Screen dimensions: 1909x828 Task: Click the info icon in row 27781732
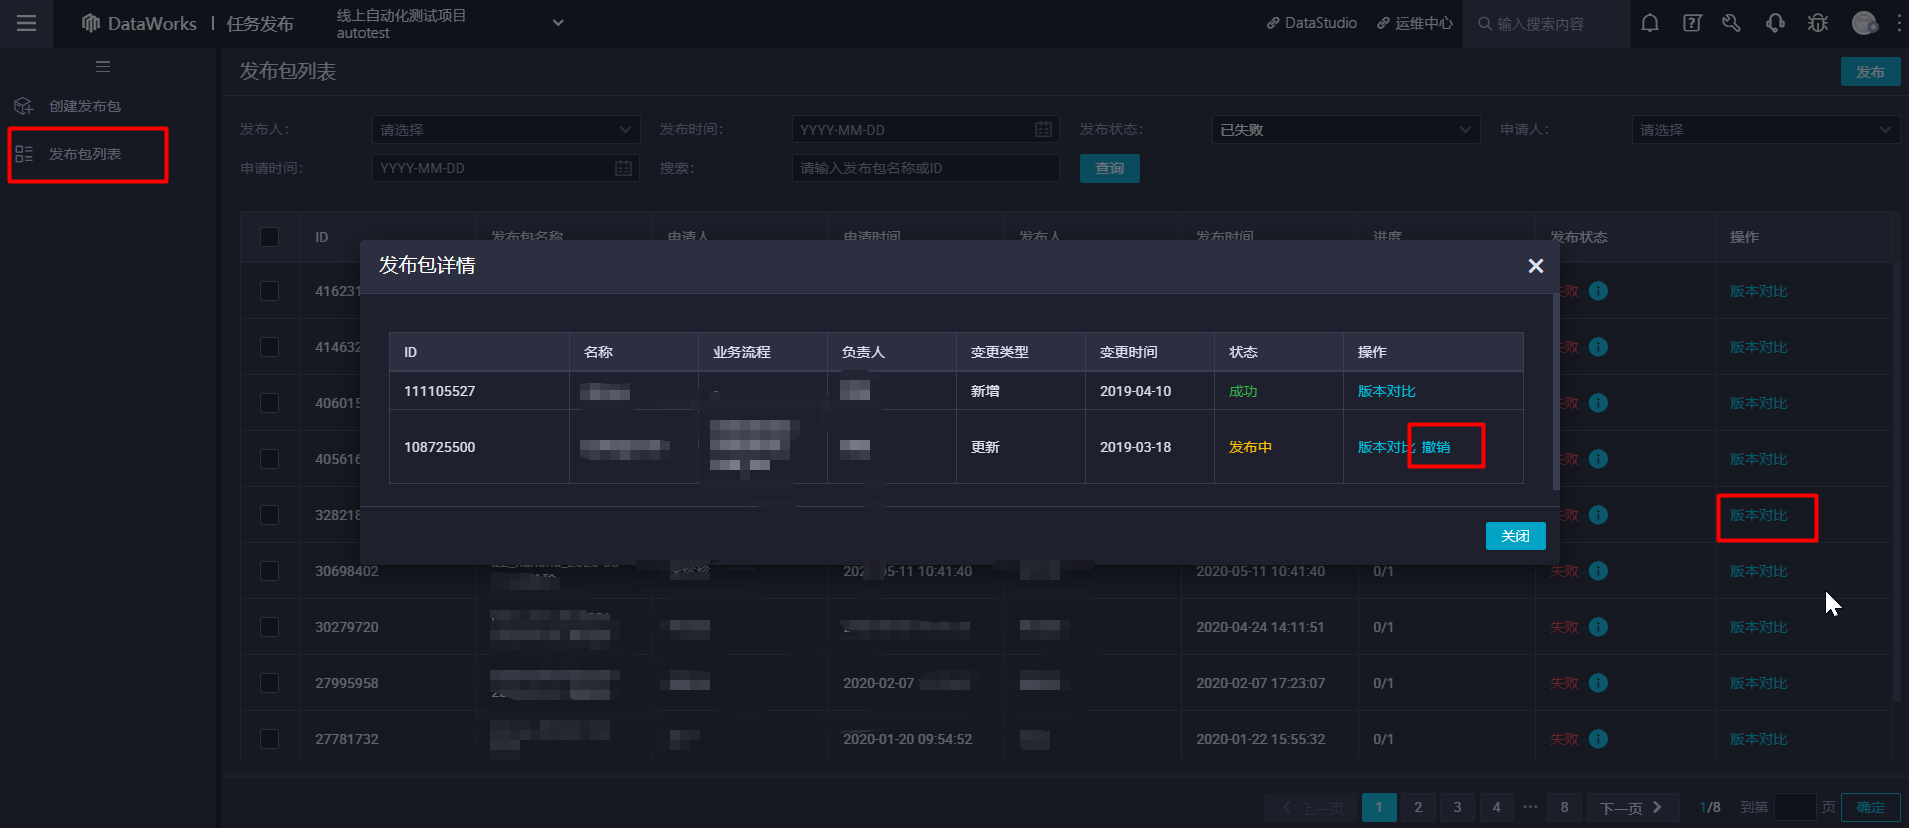click(x=1598, y=739)
